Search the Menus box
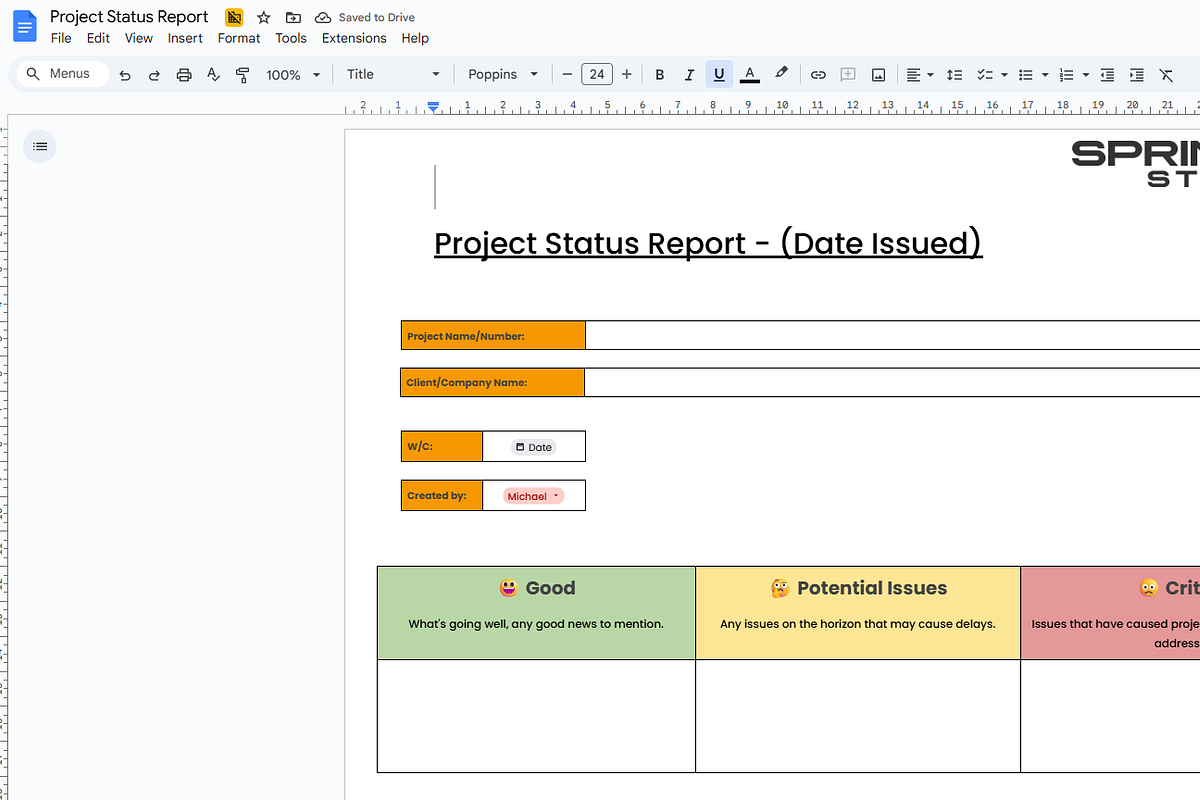This screenshot has width=1200, height=800. [62, 74]
